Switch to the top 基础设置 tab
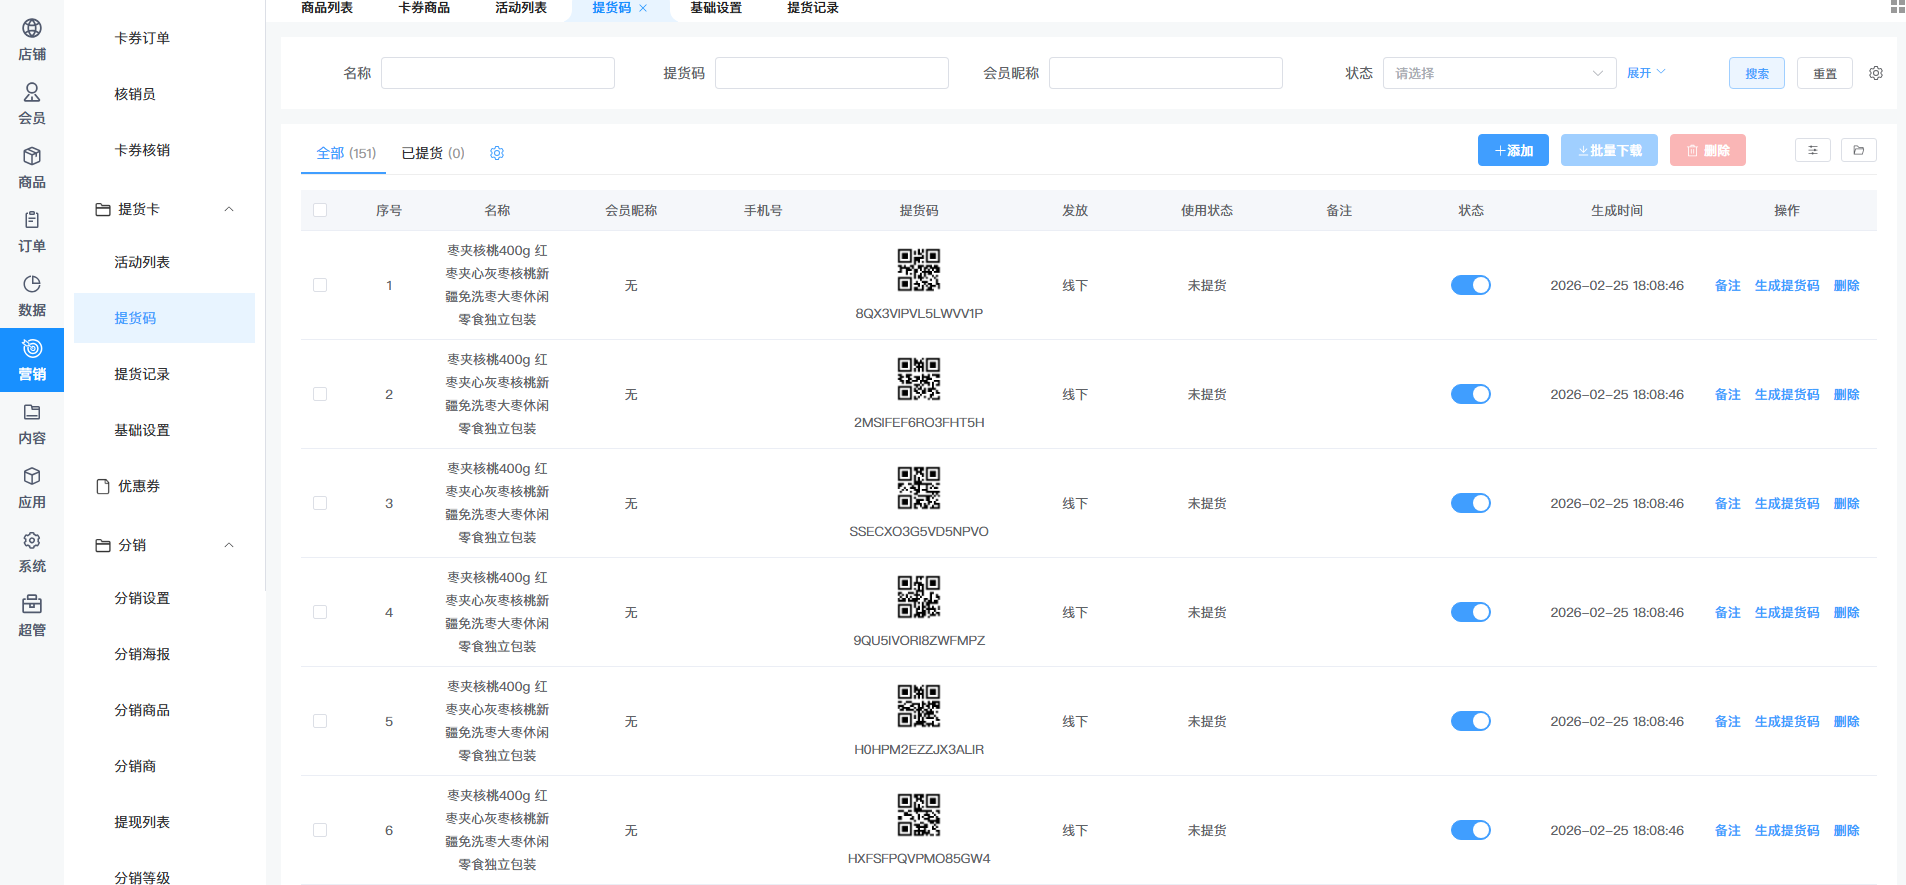The image size is (1906, 885). coord(716,8)
